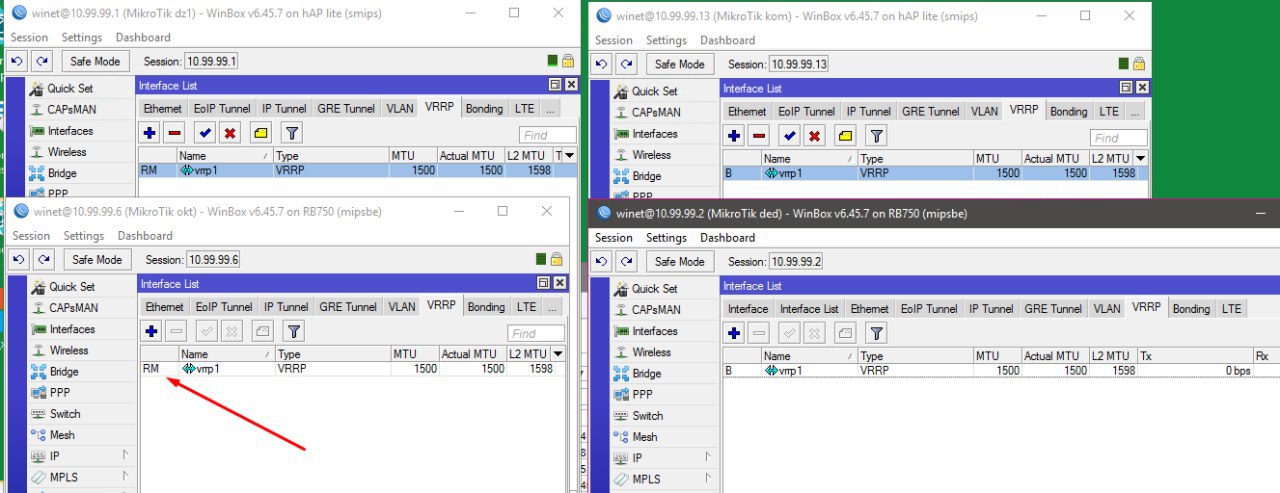This screenshot has width=1280, height=493.
Task: Sort by Name column in okt window
Action: (226, 354)
